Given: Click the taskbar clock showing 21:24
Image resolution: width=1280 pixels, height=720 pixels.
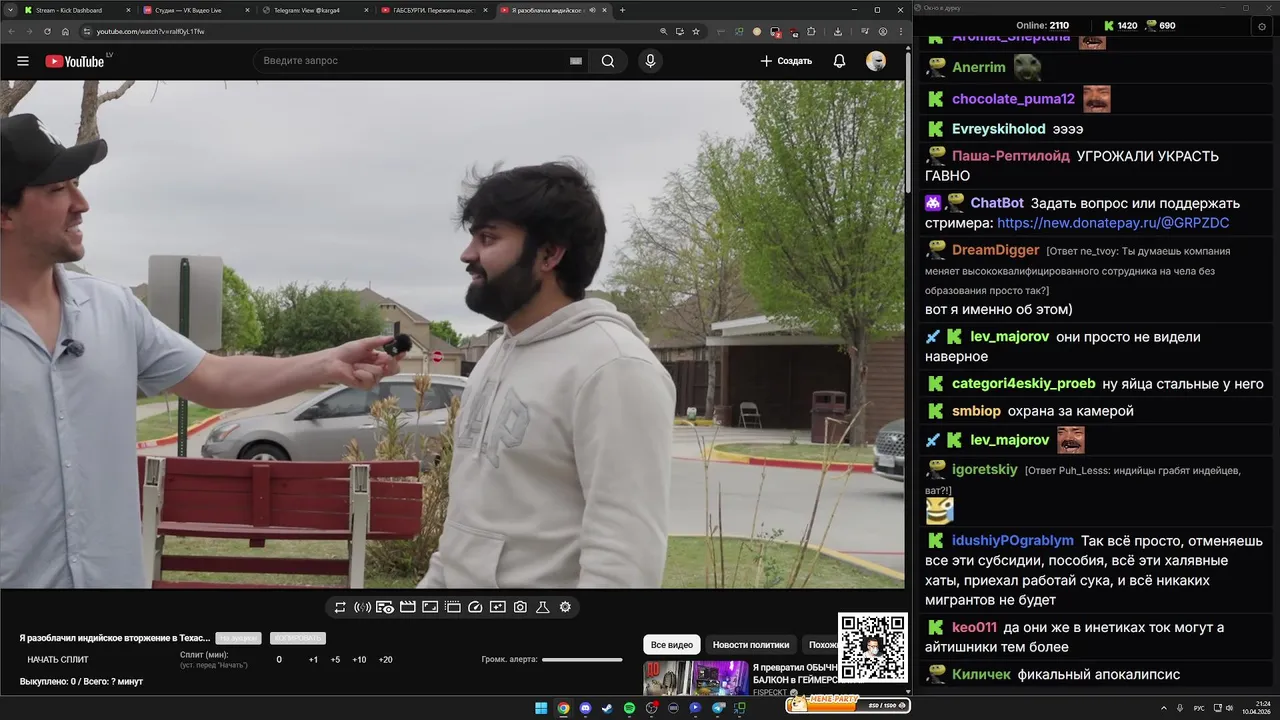Looking at the screenshot, I should point(1256,708).
